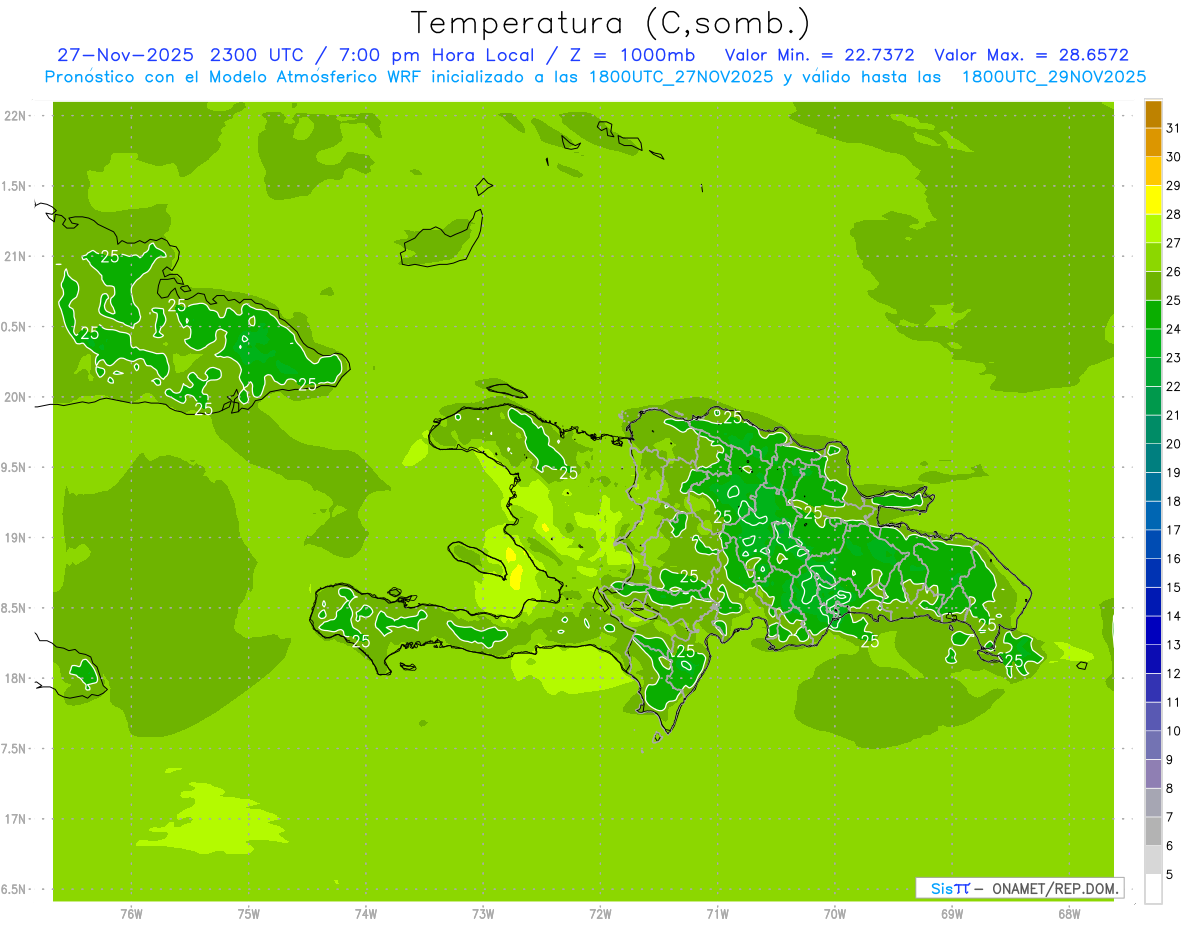Screen dimensions: 1200x927
Task: Click the '1800UTC_27NOV2025' initialization time
Action: 679,77
